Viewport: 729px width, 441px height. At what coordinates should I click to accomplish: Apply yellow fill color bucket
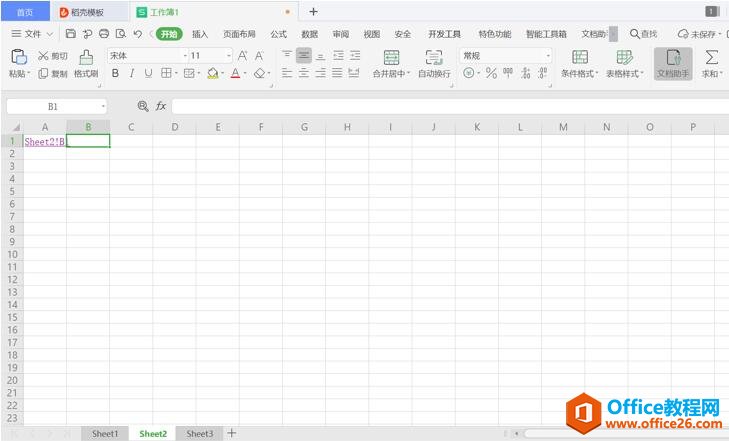click(x=212, y=73)
